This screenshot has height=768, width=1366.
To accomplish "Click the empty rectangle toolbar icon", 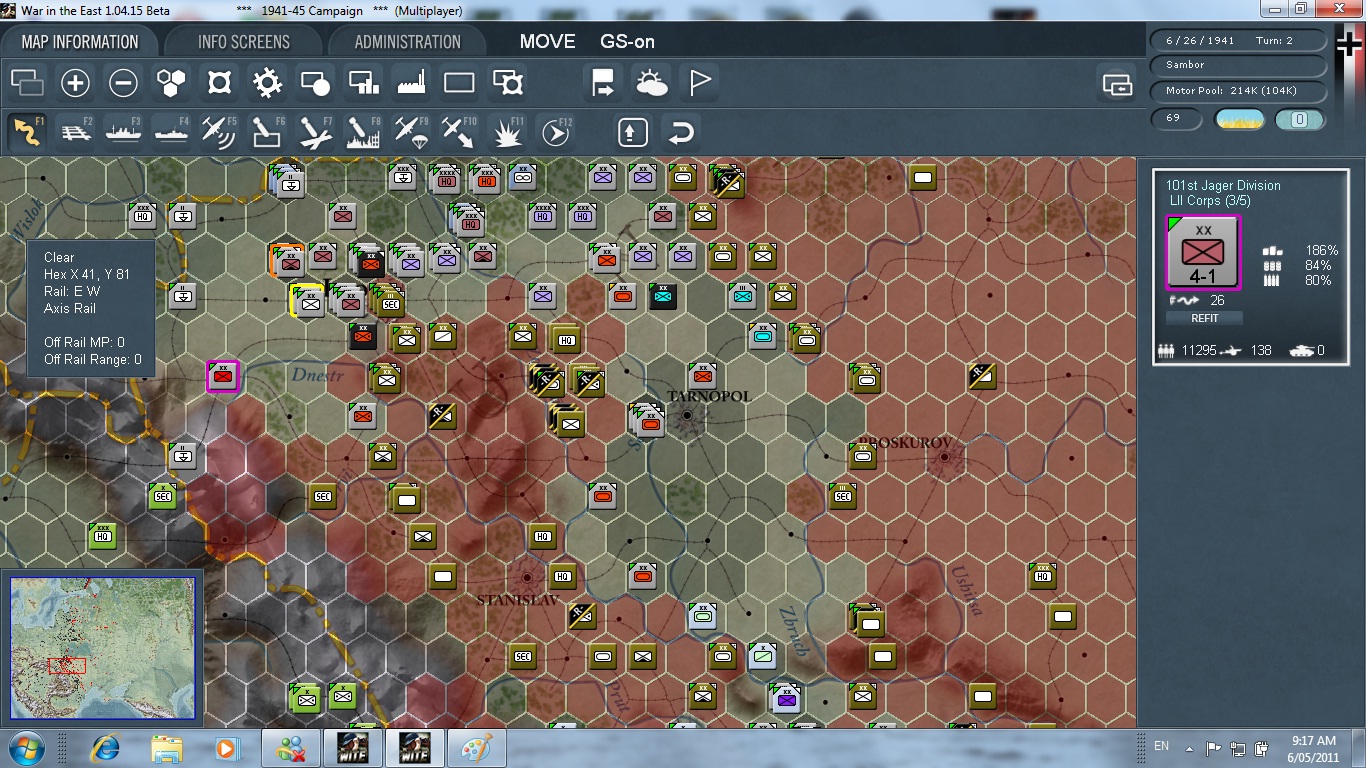I will 459,83.
